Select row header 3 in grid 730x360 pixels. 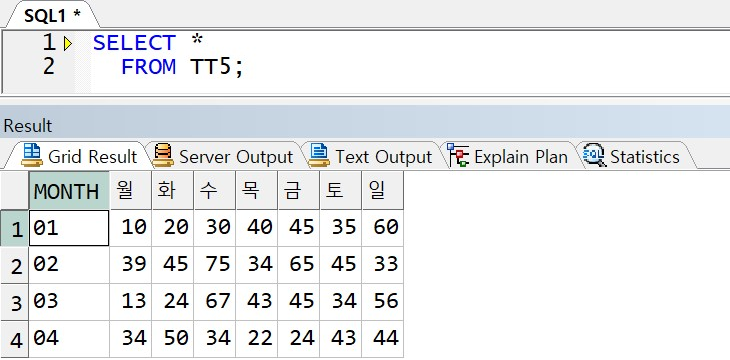15,302
